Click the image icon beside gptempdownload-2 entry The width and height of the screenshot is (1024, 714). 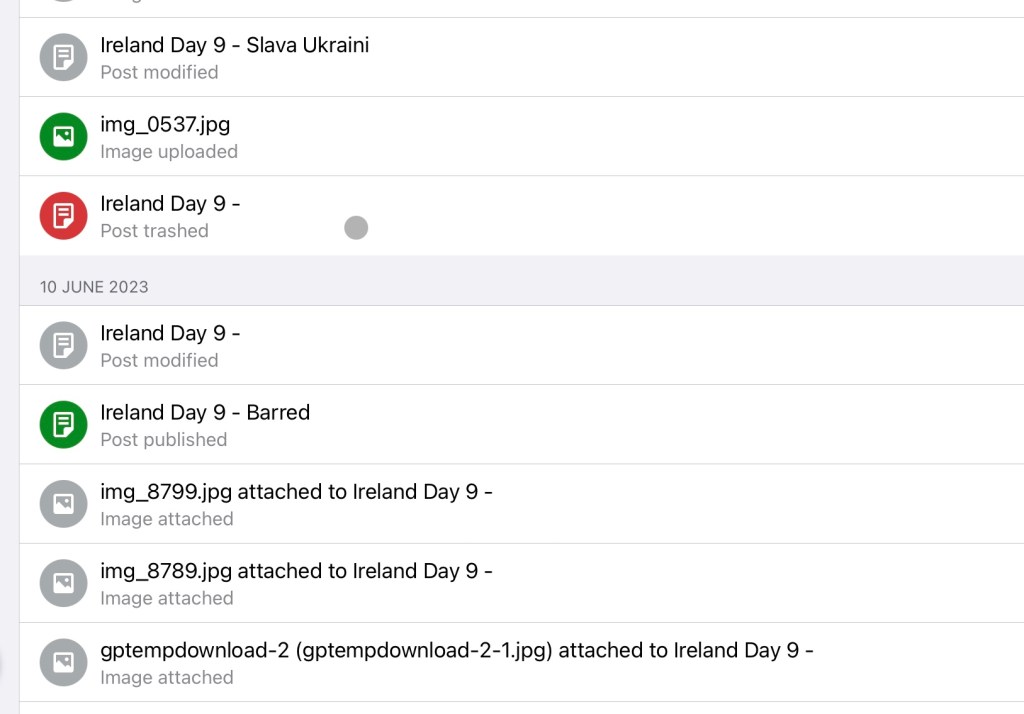[63, 662]
